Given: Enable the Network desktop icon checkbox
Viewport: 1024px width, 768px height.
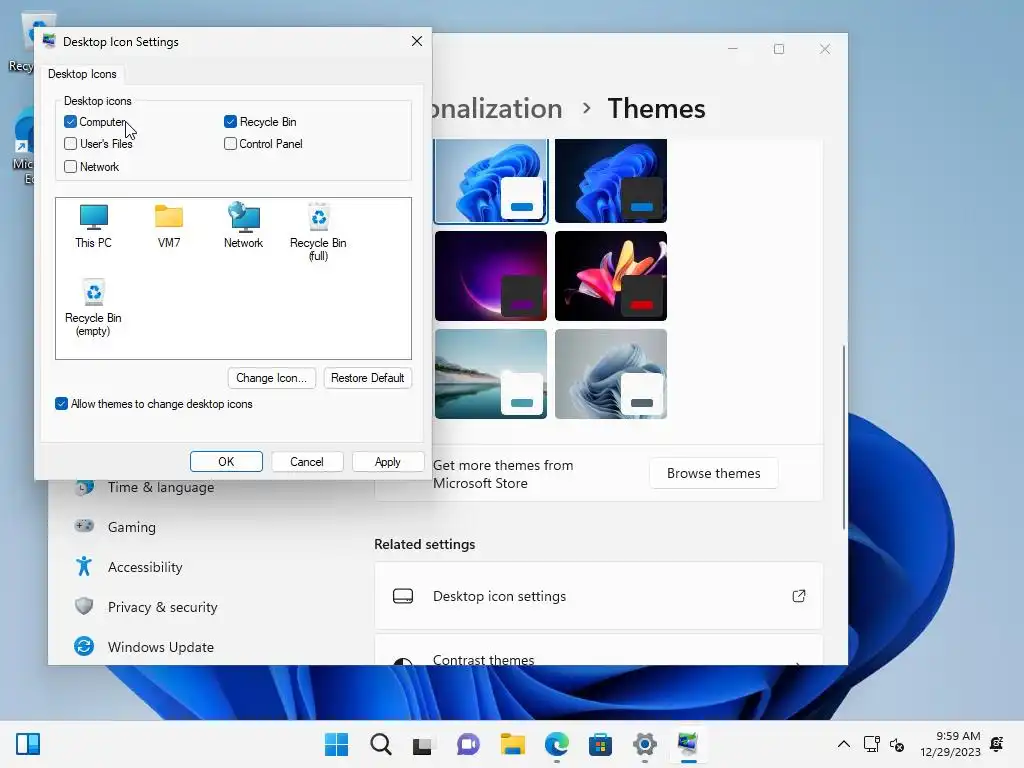Looking at the screenshot, I should tap(71, 167).
